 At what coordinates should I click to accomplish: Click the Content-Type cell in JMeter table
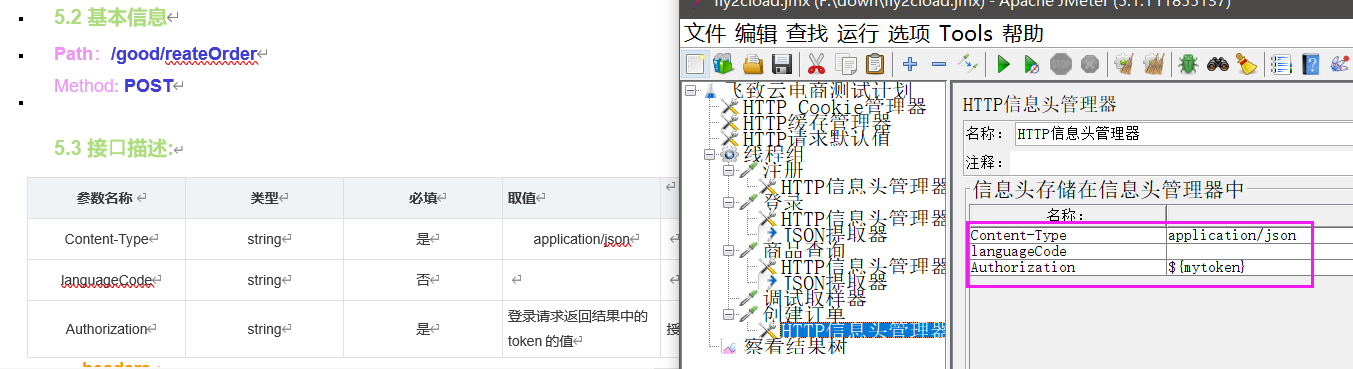[x=1067, y=236]
